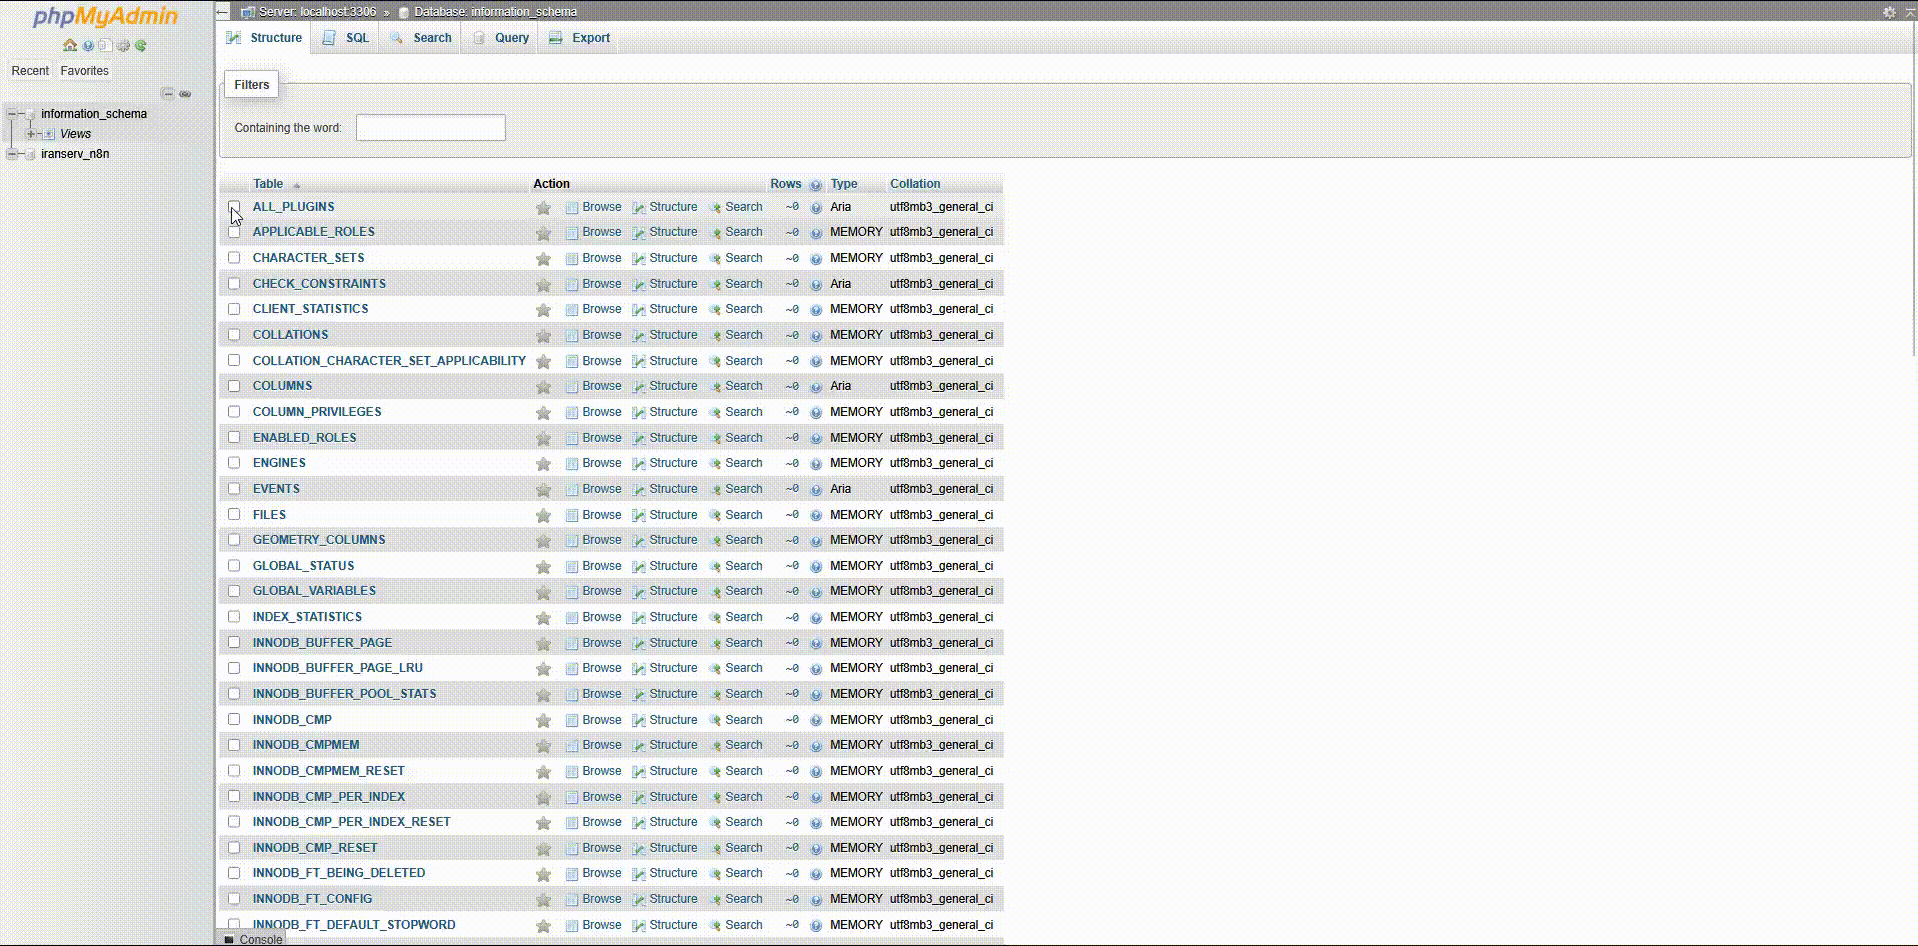Screen dimensions: 1918x946
Task: Collapse the information_schema database node
Action: tap(13, 114)
